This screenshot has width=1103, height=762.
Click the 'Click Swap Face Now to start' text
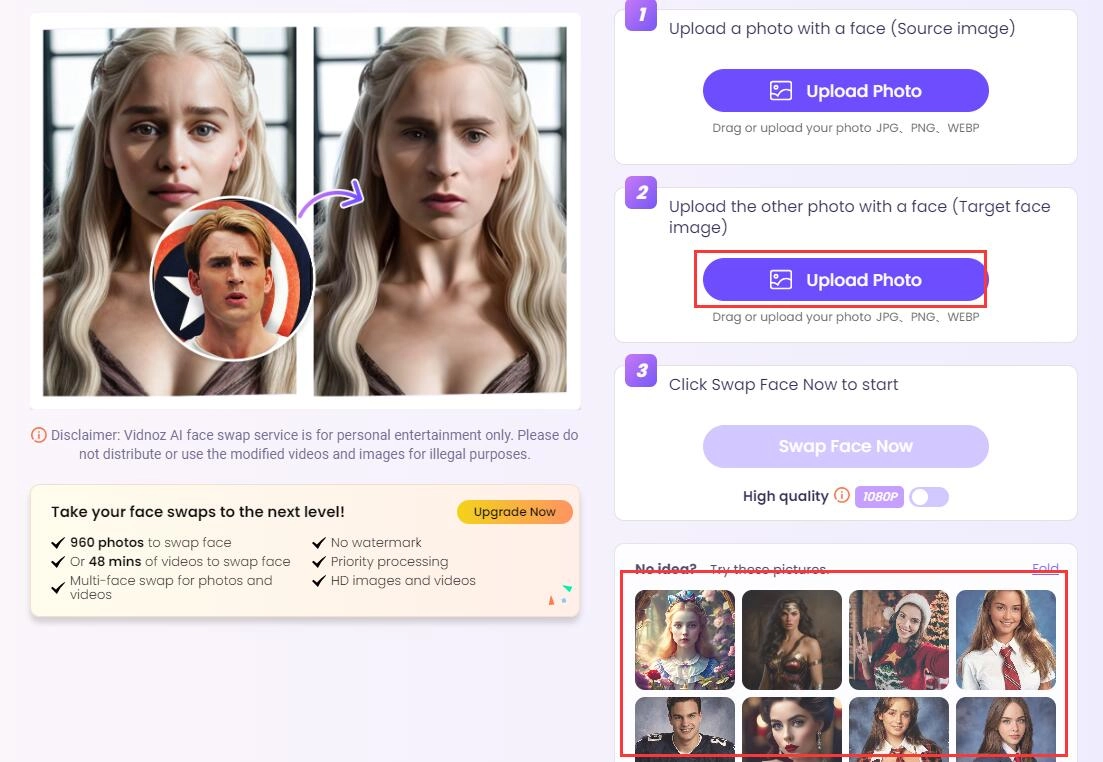pos(784,384)
